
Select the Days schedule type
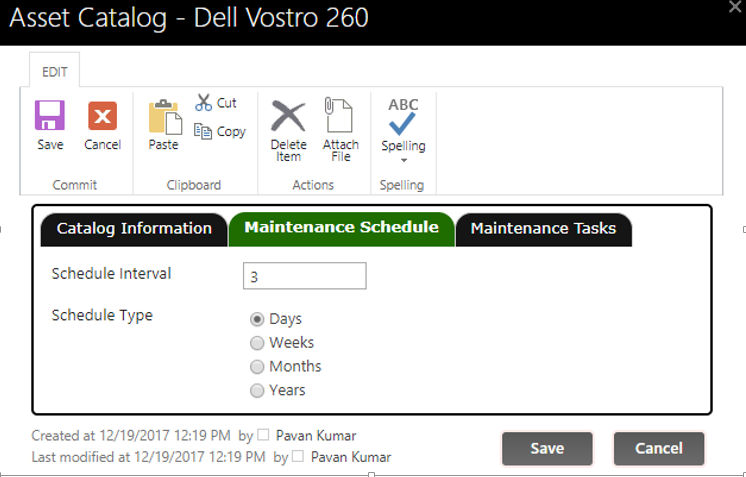(258, 319)
